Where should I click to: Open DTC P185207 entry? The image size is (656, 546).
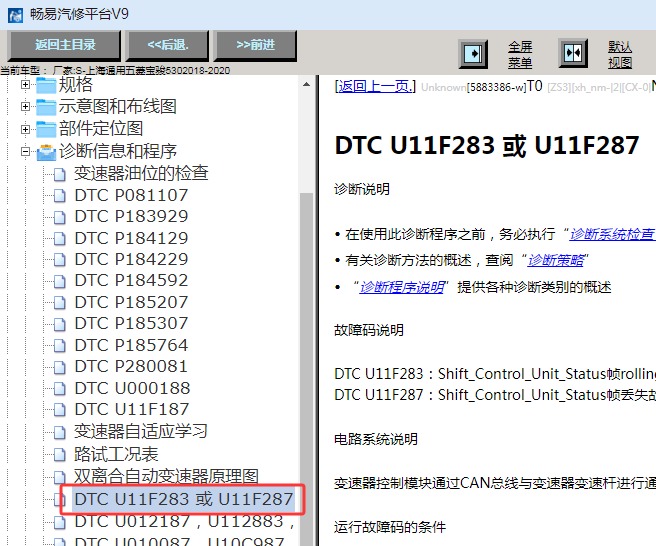(x=131, y=302)
